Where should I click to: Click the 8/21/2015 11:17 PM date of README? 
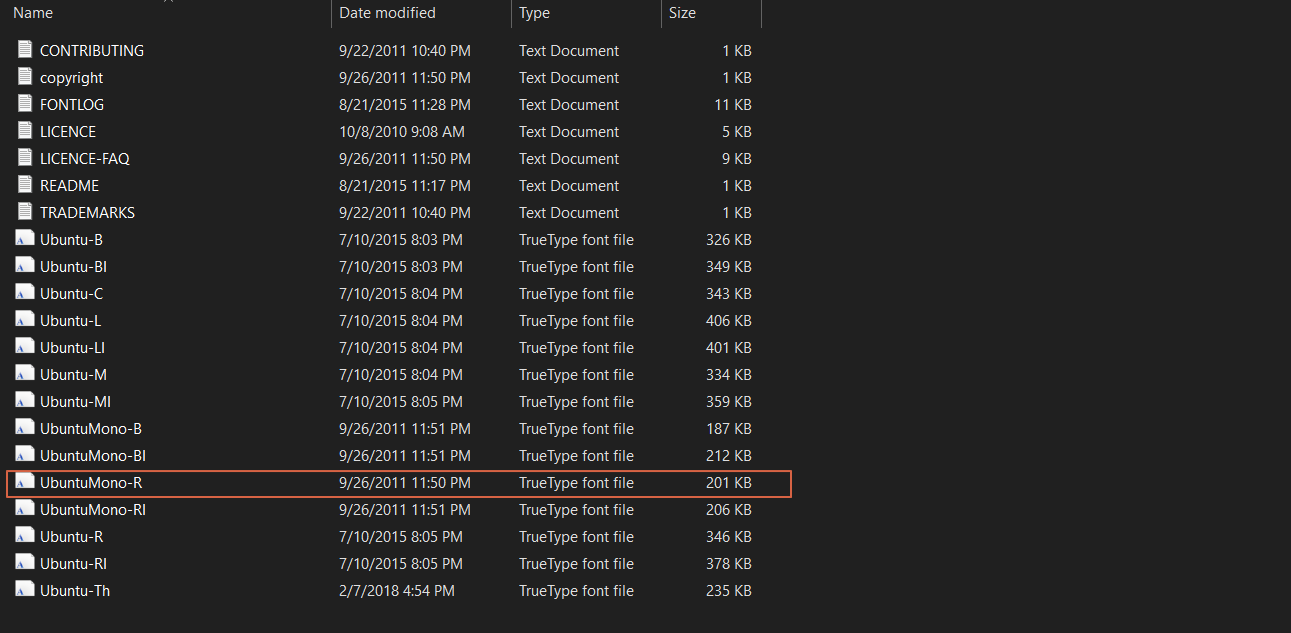coord(405,185)
